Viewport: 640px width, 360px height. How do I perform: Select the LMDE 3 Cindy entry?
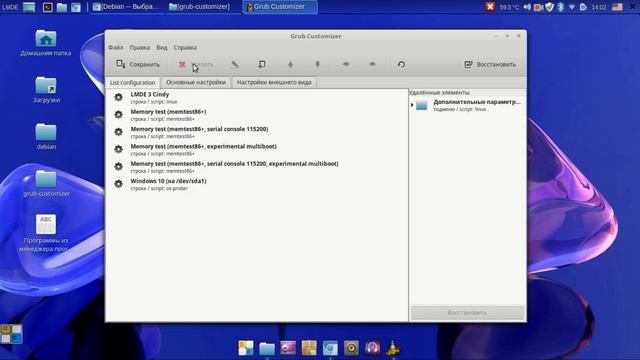click(256, 98)
